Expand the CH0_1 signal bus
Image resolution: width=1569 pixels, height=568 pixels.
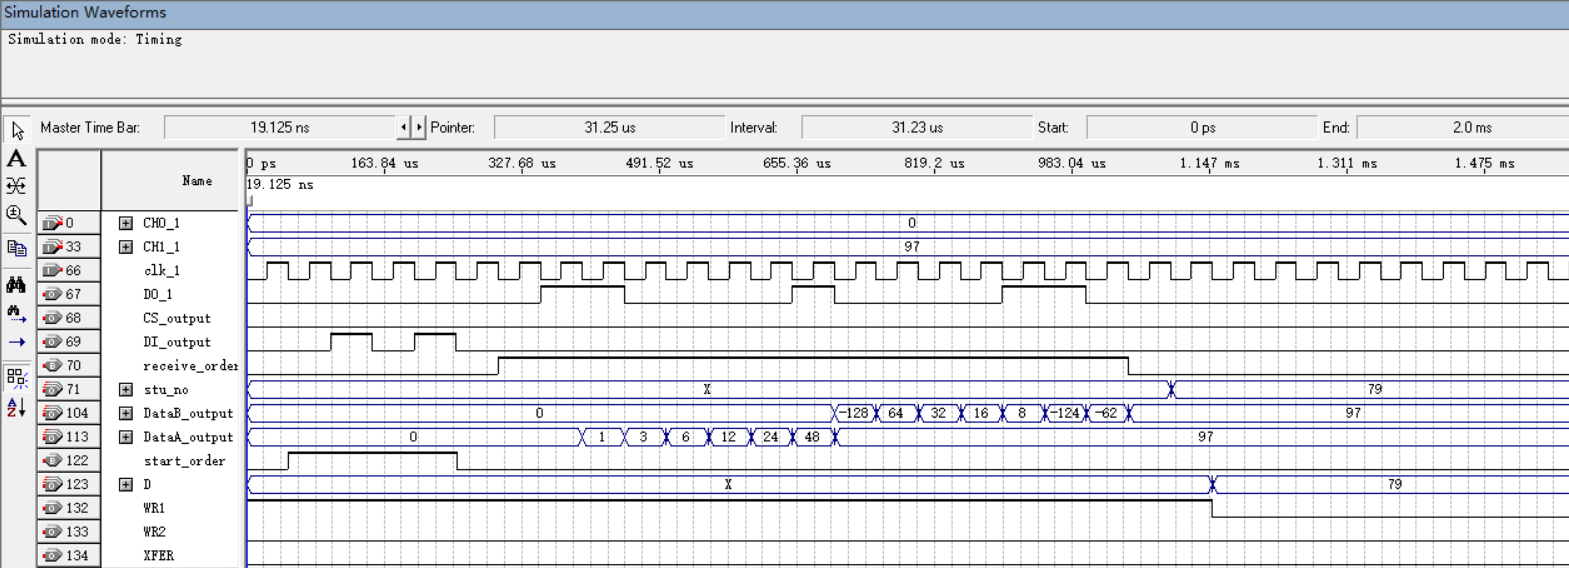(126, 223)
